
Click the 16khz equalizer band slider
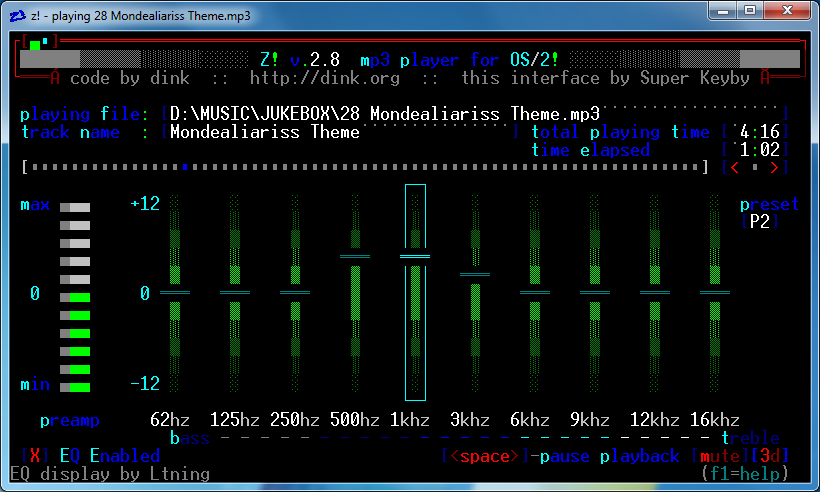coord(715,292)
